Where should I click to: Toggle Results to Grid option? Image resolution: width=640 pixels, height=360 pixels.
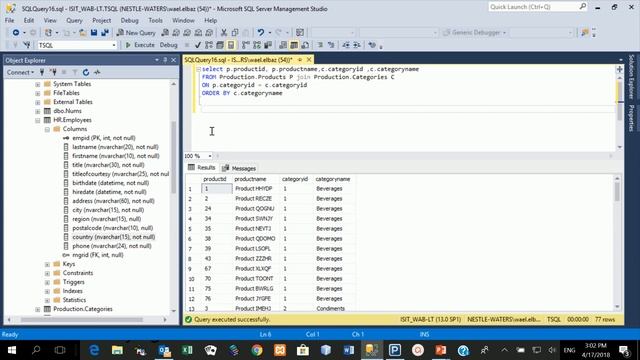tap(294, 45)
